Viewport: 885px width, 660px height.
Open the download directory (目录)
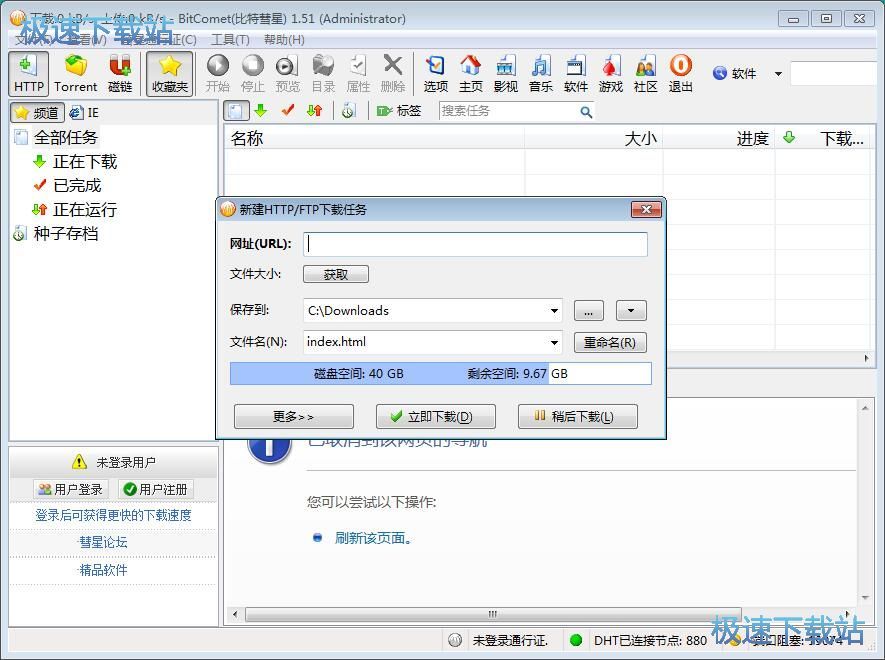(x=323, y=73)
